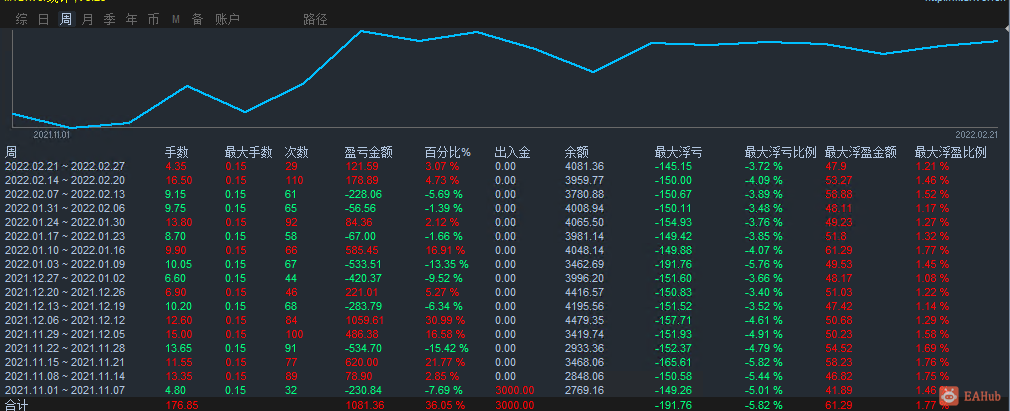This screenshot has height=411, width=1010.
Task: Open the M tab
Action: coord(175,20)
